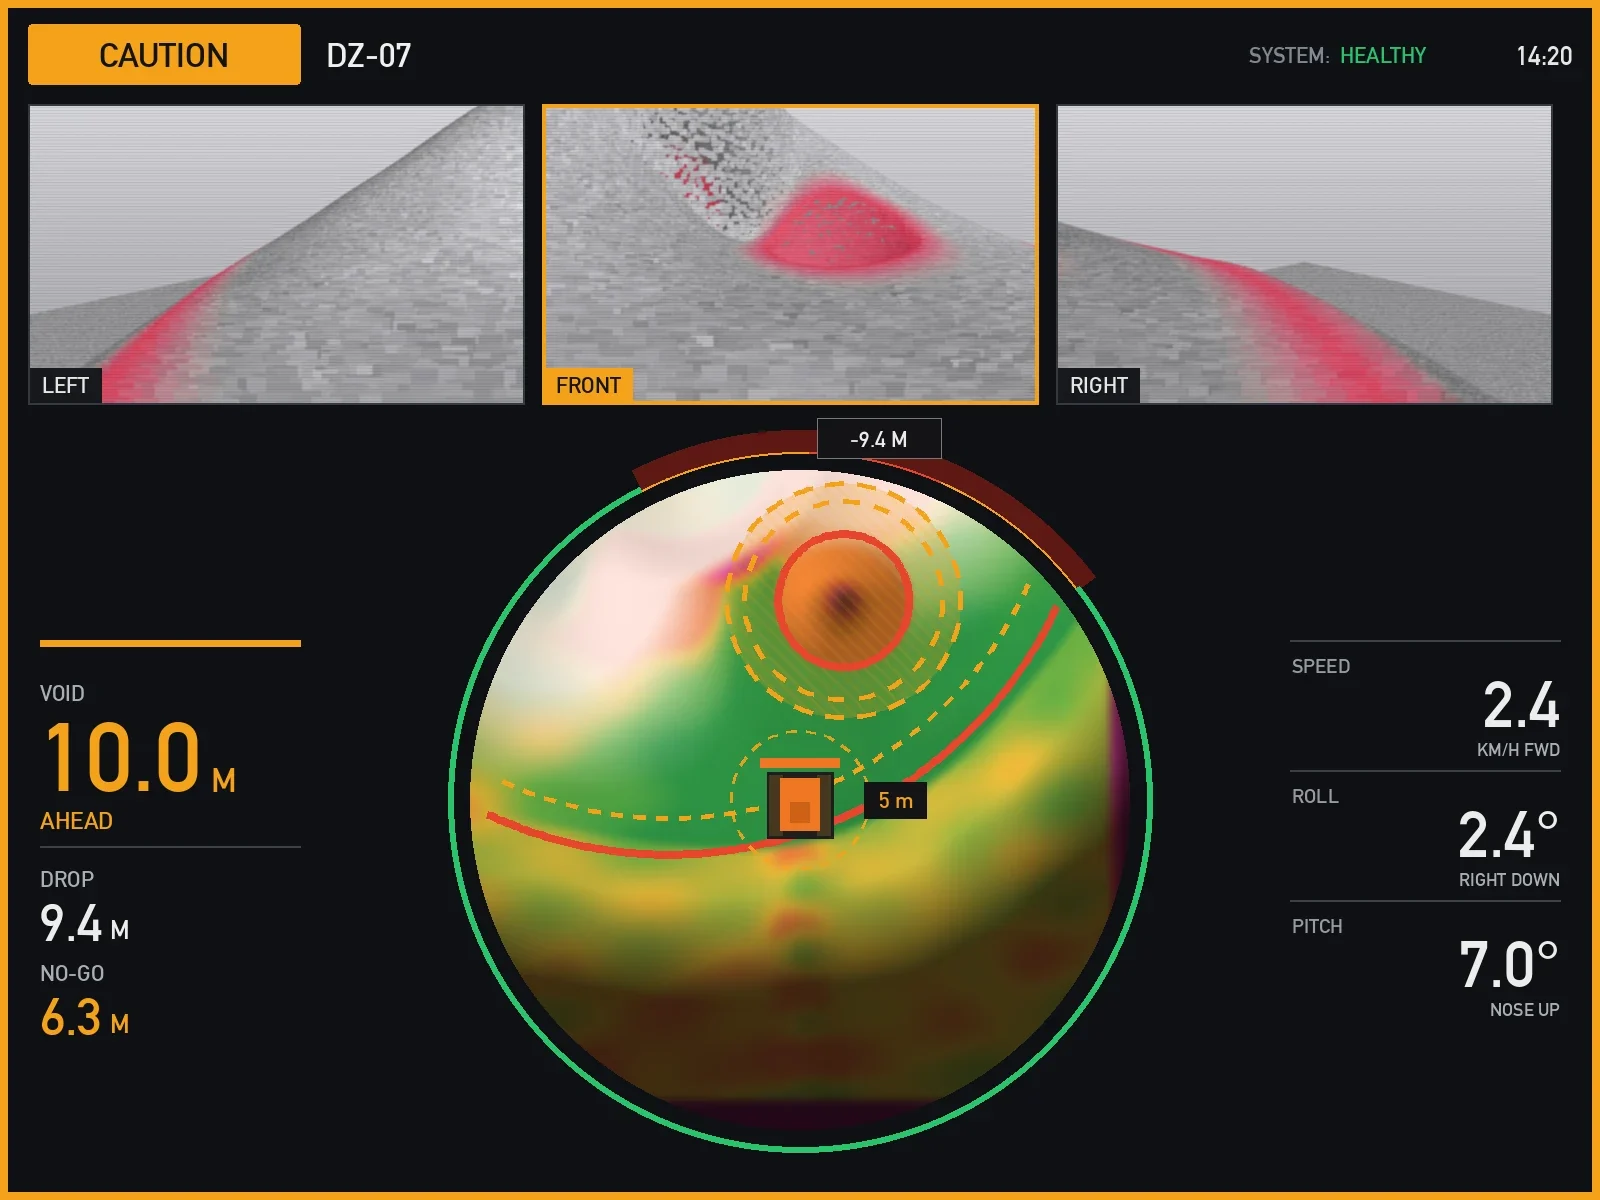This screenshot has height=1200, width=1600.
Task: Click the -9.4 M depth marker tag
Action: click(879, 439)
